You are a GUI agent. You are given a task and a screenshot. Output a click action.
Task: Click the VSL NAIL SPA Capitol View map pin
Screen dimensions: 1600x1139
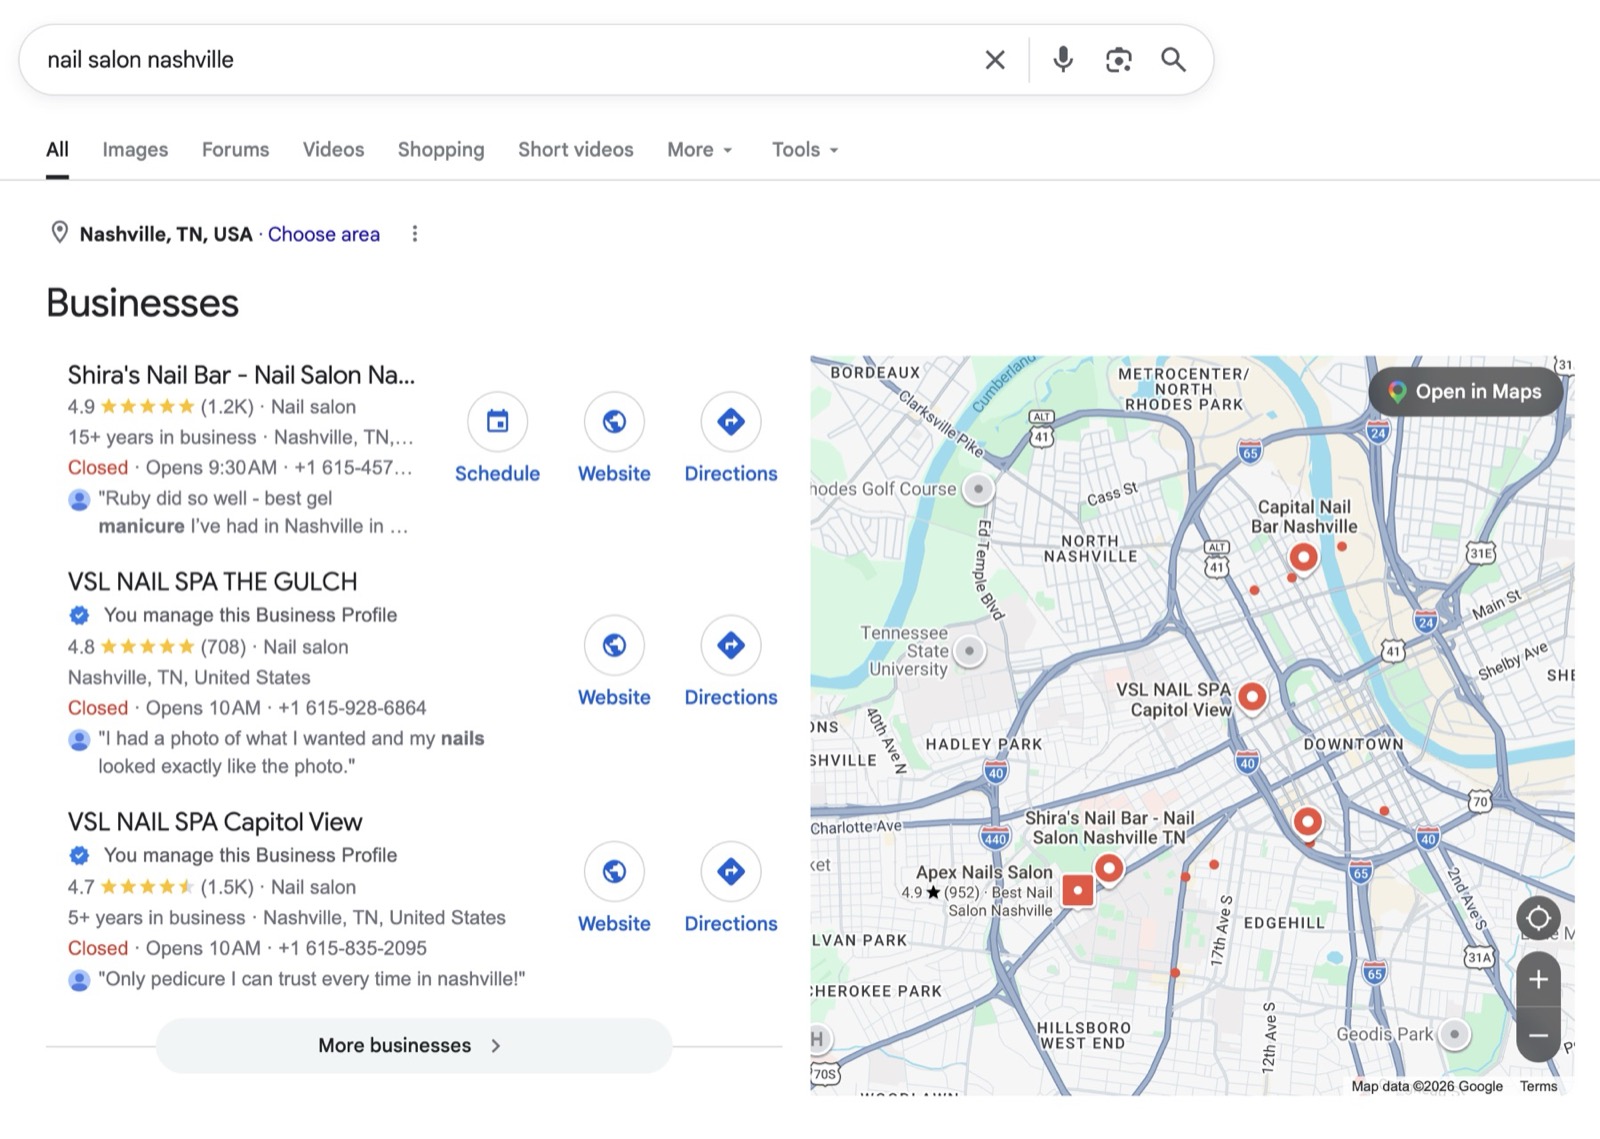[1252, 697]
